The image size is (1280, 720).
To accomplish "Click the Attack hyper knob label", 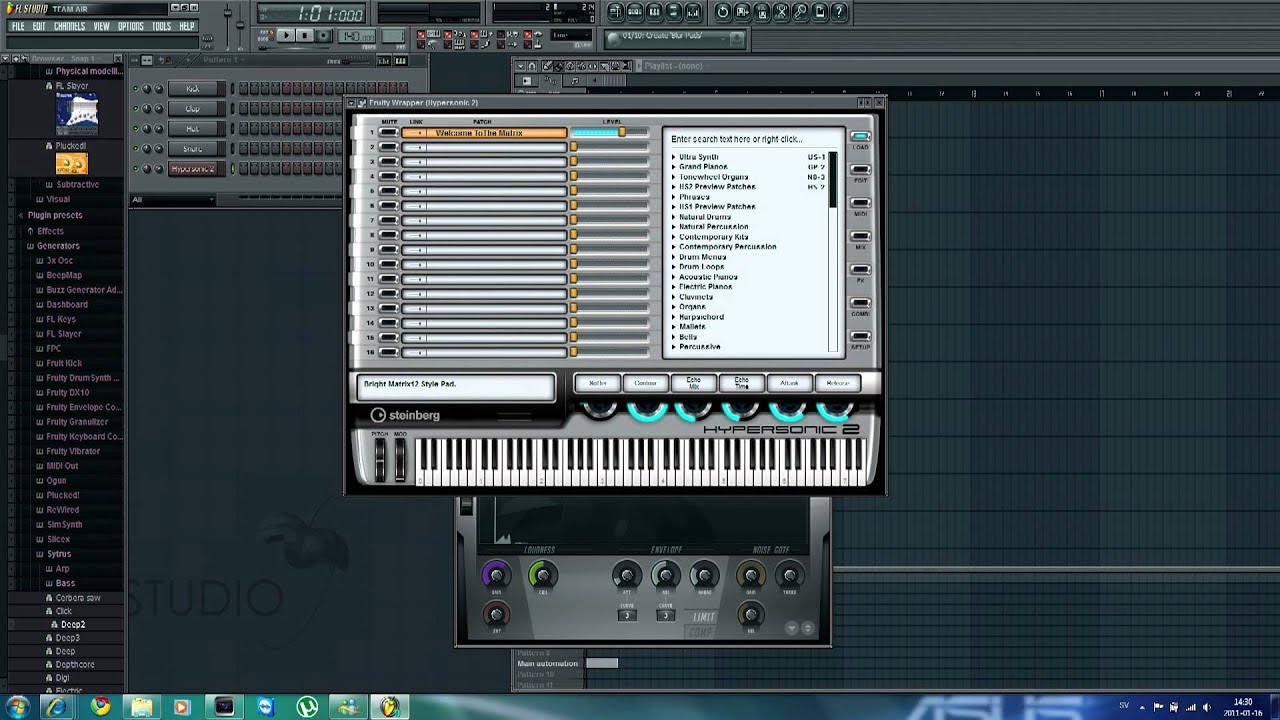I will coord(790,383).
